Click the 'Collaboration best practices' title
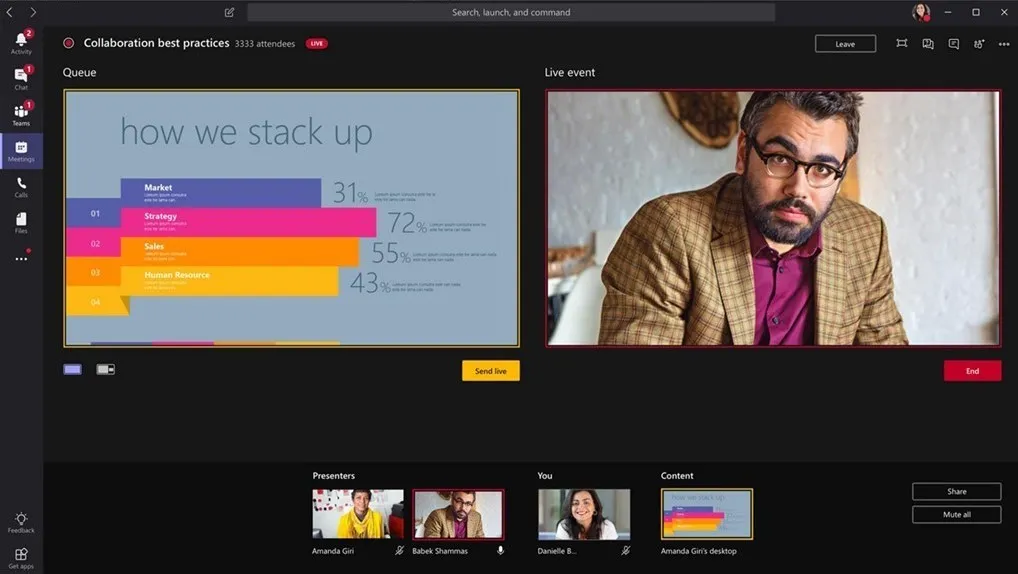Image resolution: width=1018 pixels, height=574 pixels. 156,43
